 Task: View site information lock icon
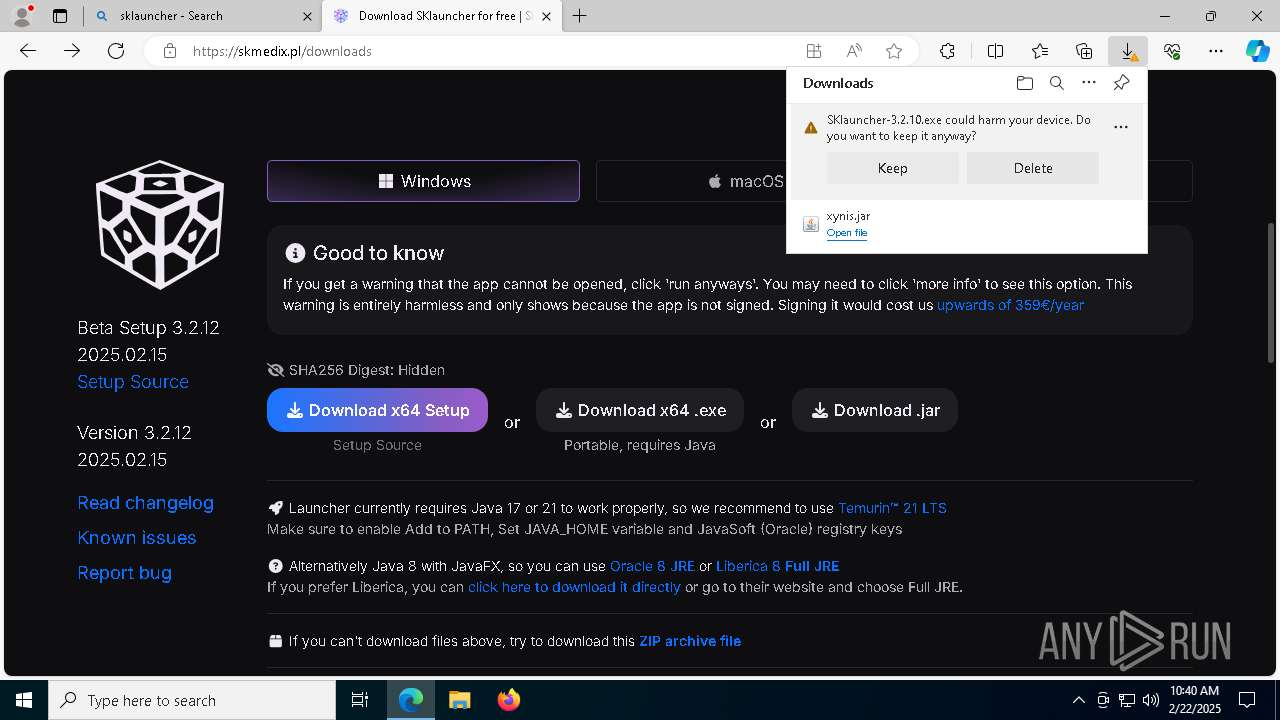(x=170, y=51)
